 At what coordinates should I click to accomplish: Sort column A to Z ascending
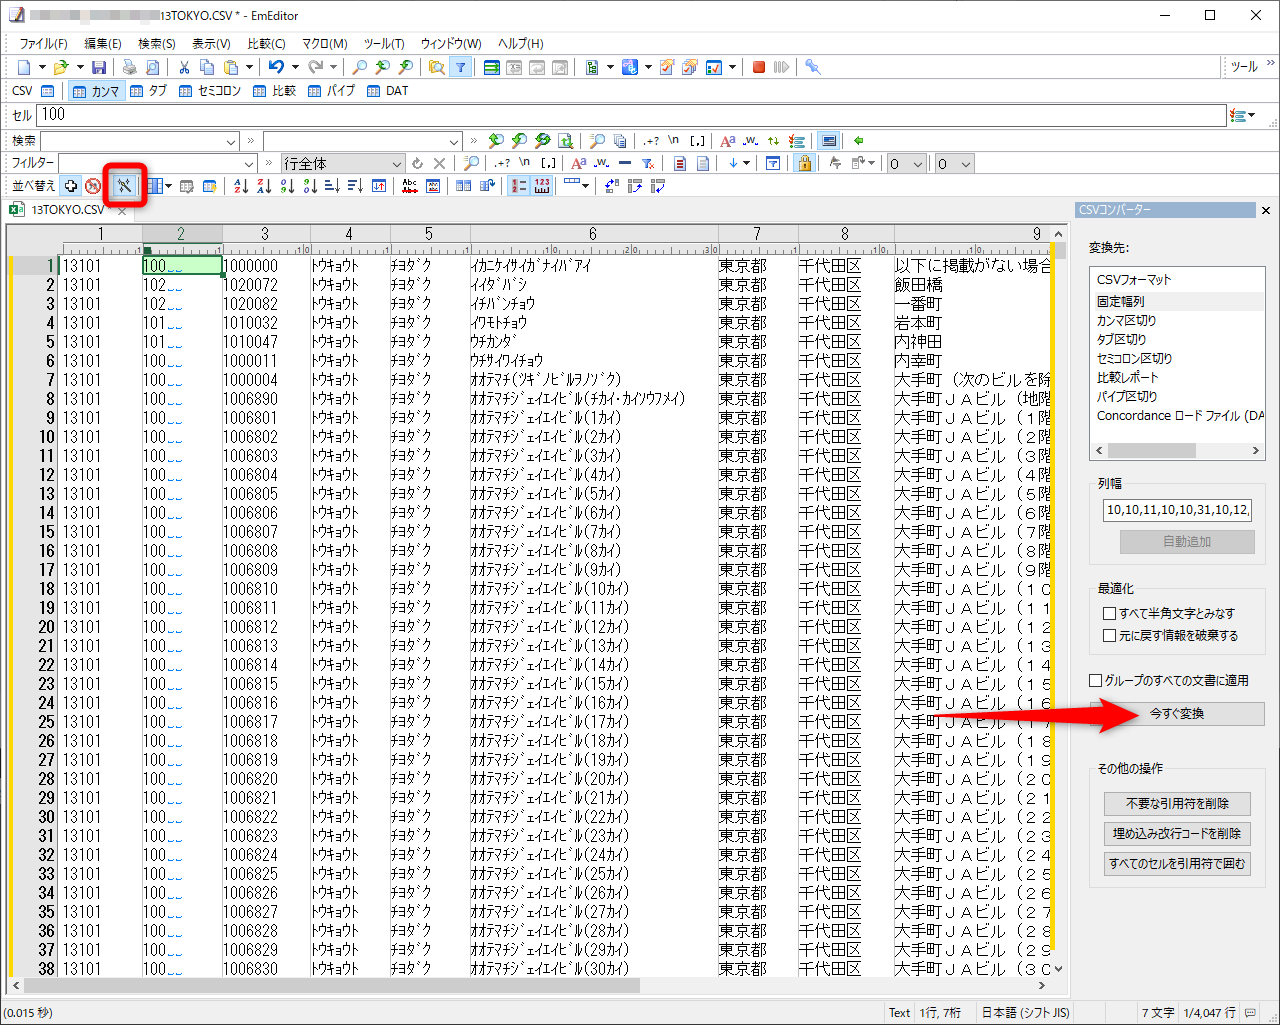(241, 186)
